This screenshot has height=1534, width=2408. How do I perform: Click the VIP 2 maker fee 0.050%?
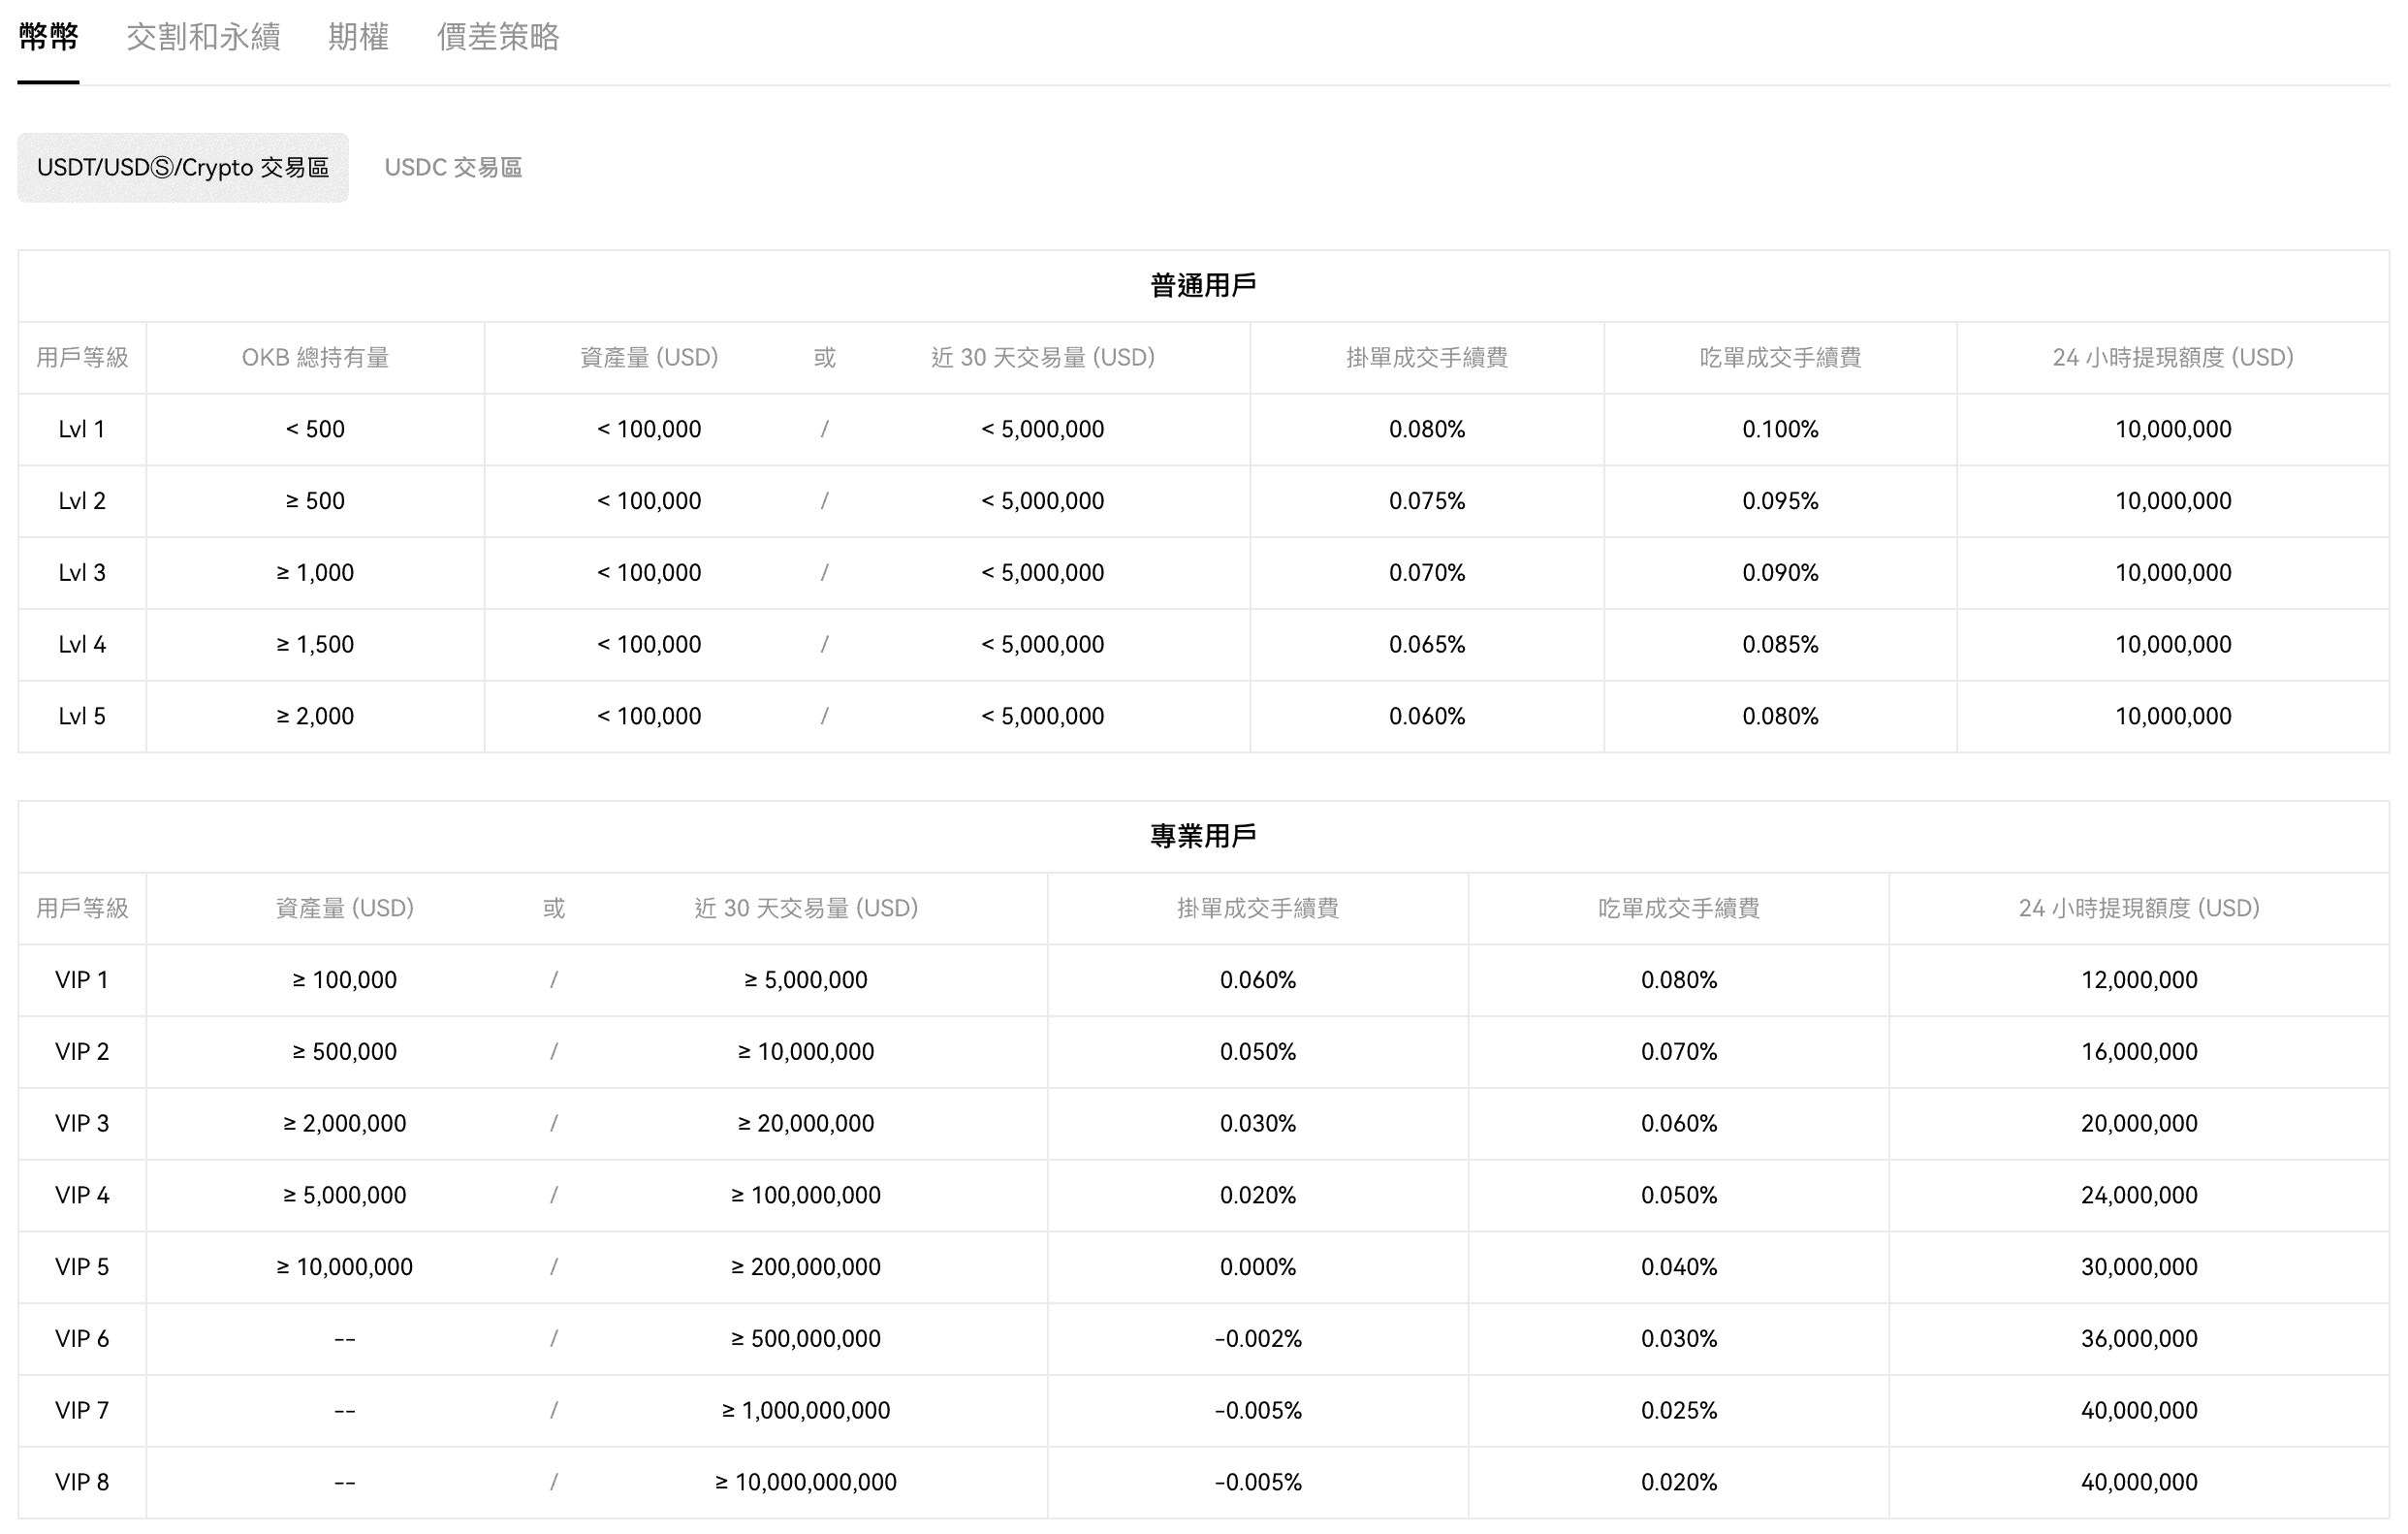(1258, 1052)
